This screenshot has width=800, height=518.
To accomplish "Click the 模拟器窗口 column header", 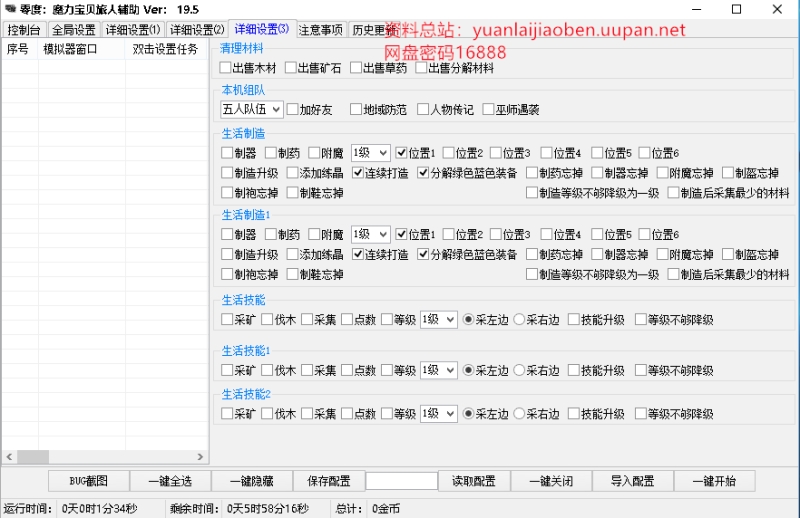I will 82,49.
